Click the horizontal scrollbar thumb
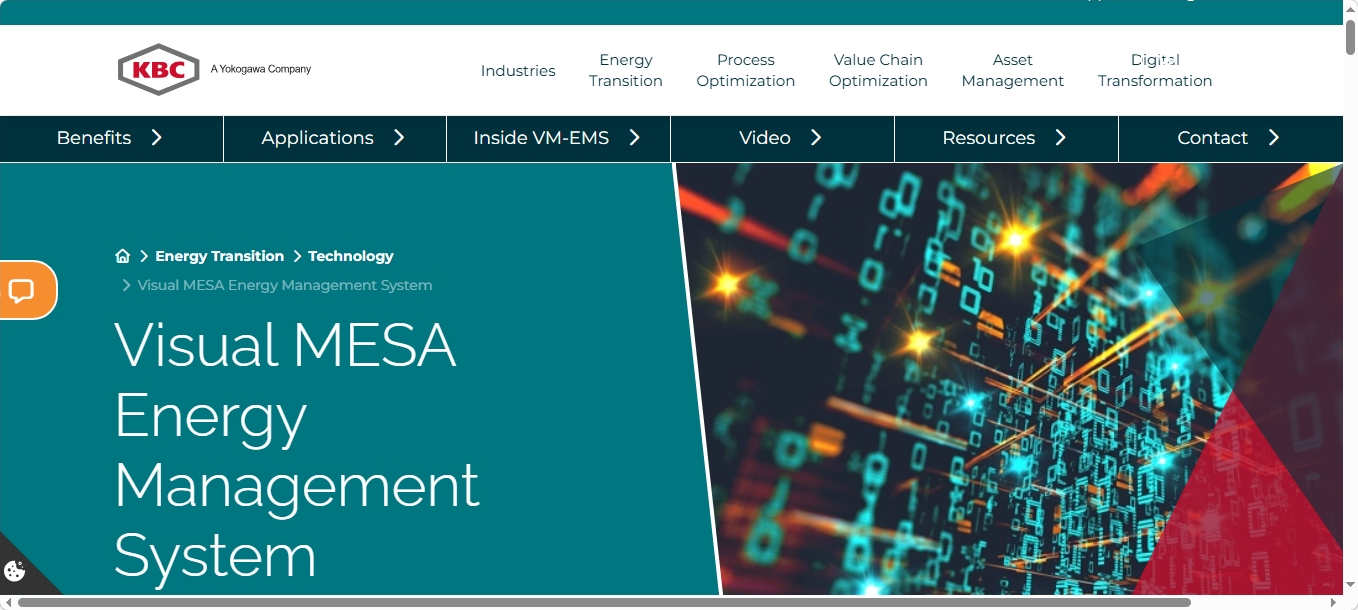 [x=604, y=602]
